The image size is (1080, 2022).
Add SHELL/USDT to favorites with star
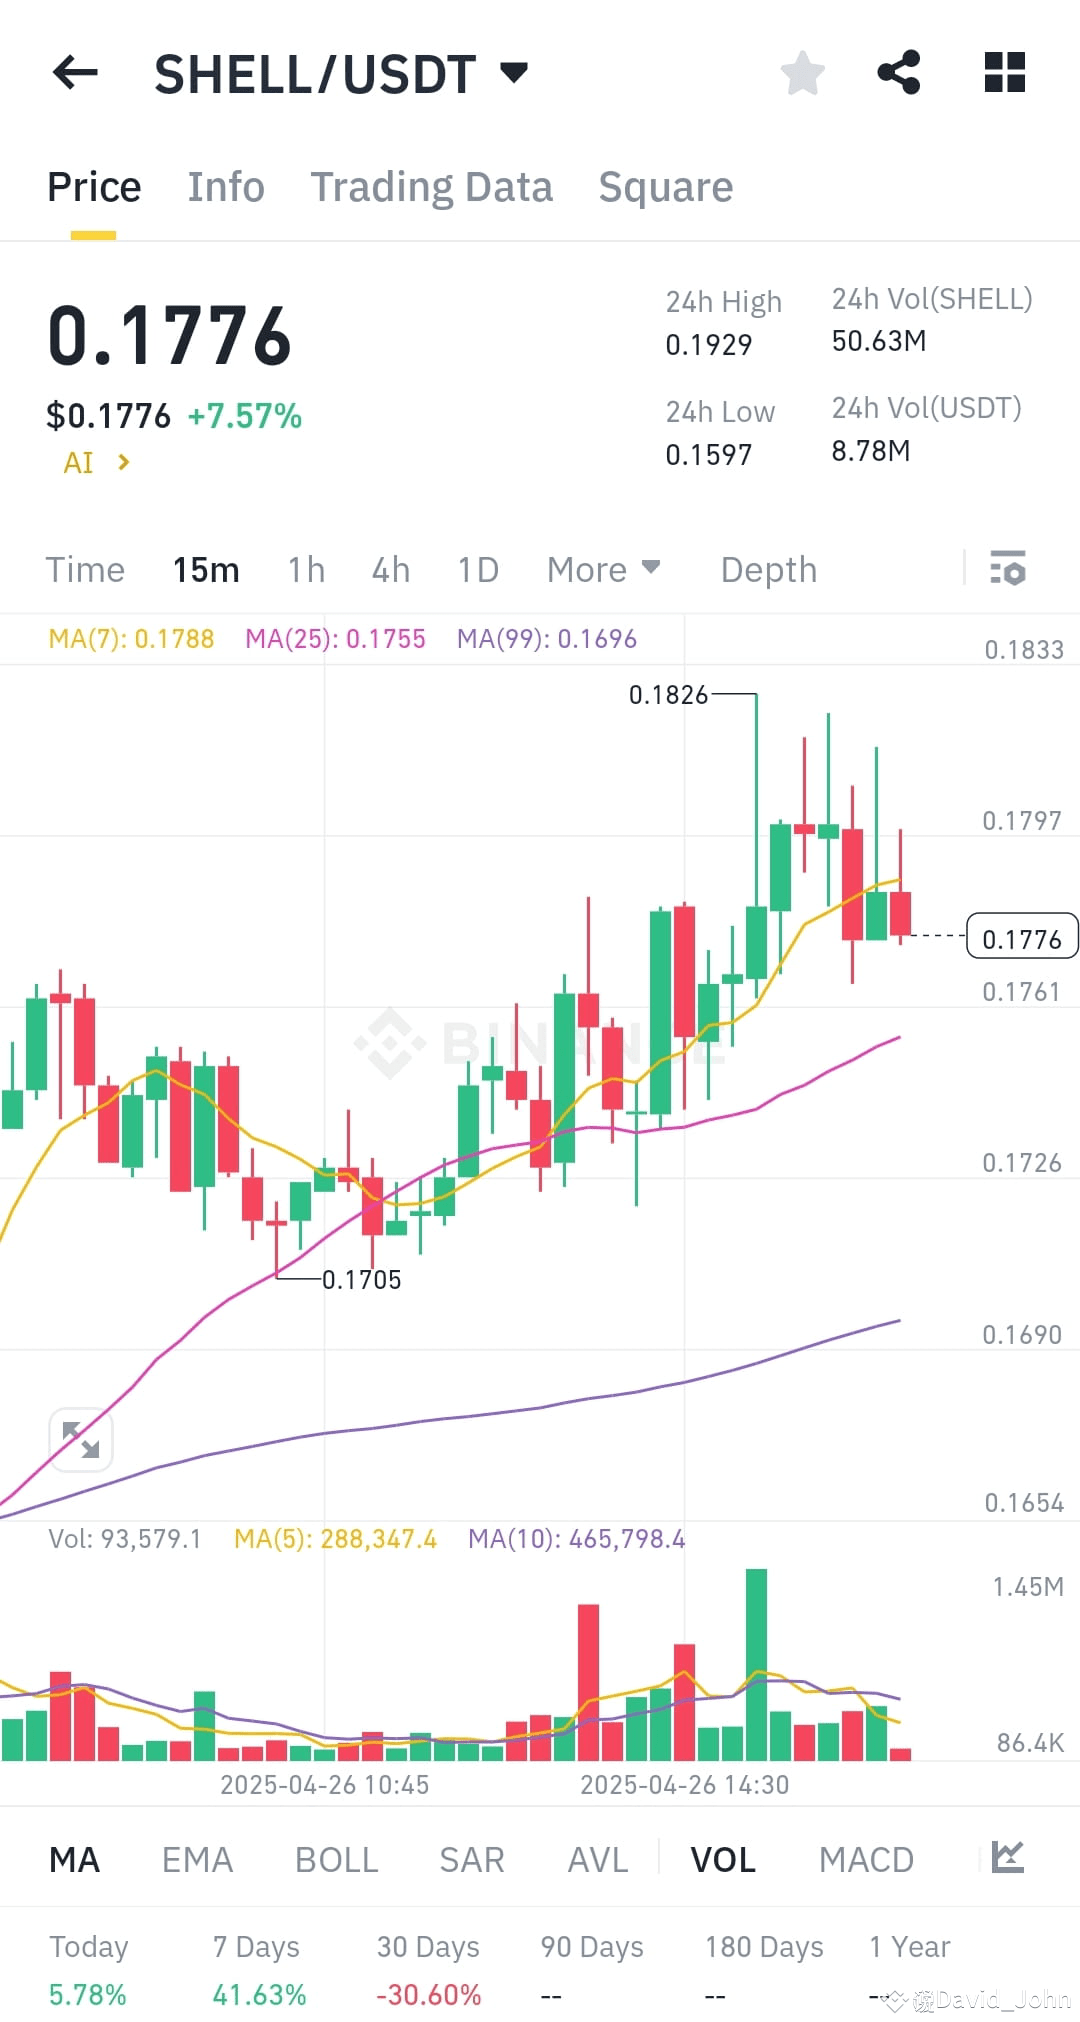tap(802, 73)
